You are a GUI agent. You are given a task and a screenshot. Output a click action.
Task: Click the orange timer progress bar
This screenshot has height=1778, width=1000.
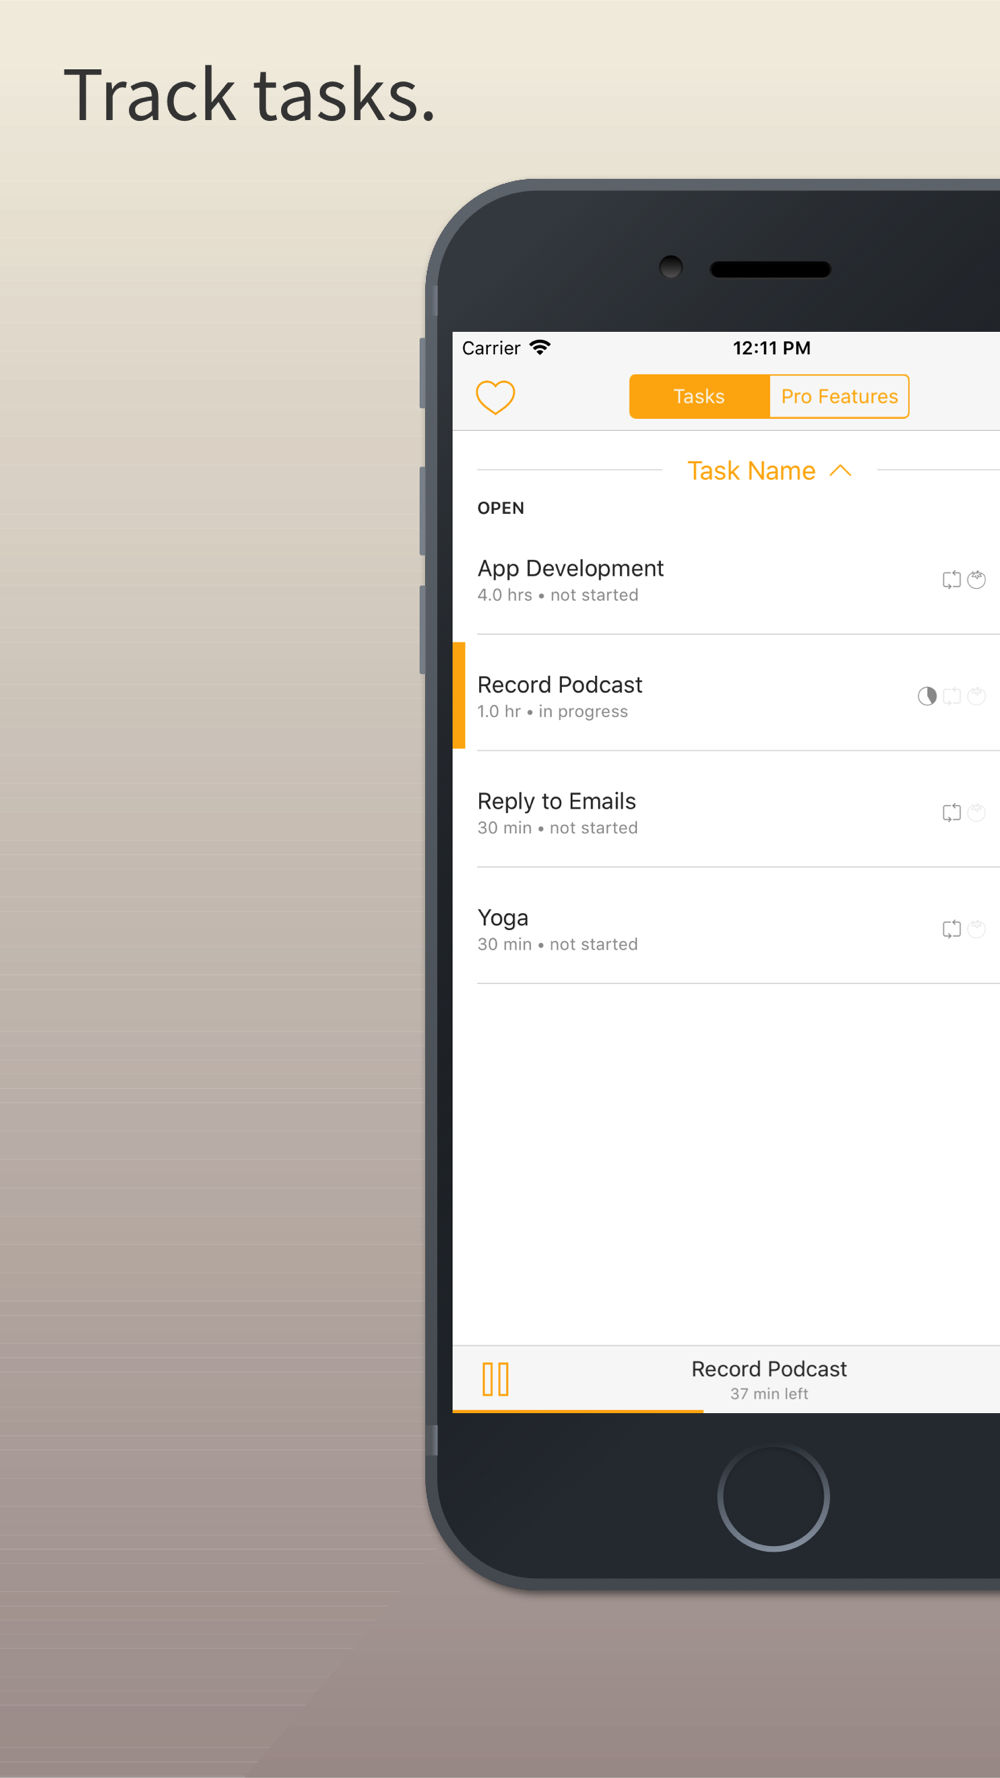[578, 1411]
